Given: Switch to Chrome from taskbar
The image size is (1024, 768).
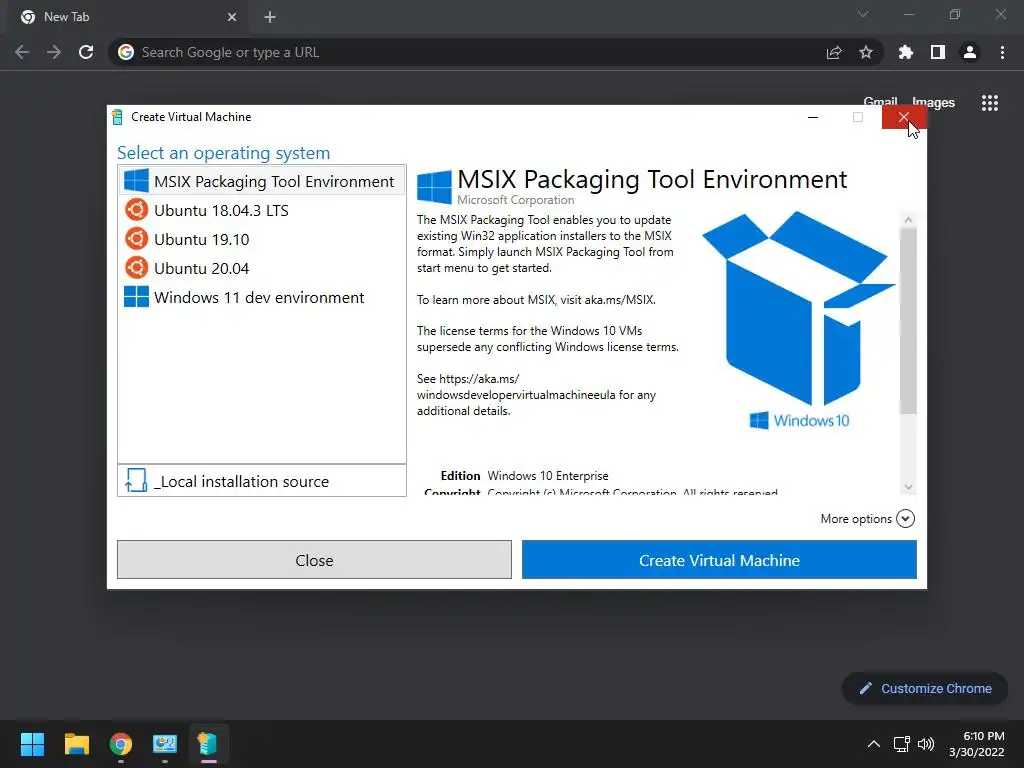Looking at the screenshot, I should (121, 744).
